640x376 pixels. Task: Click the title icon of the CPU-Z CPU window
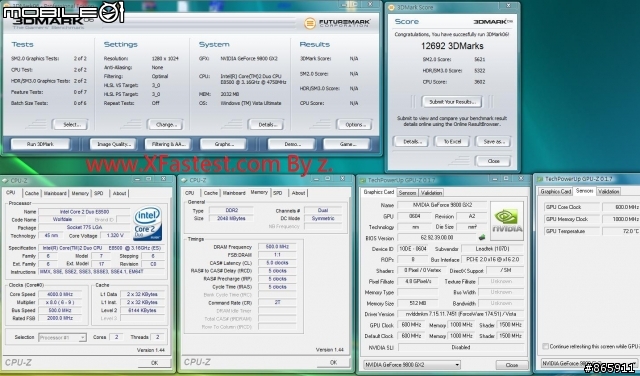5,180
